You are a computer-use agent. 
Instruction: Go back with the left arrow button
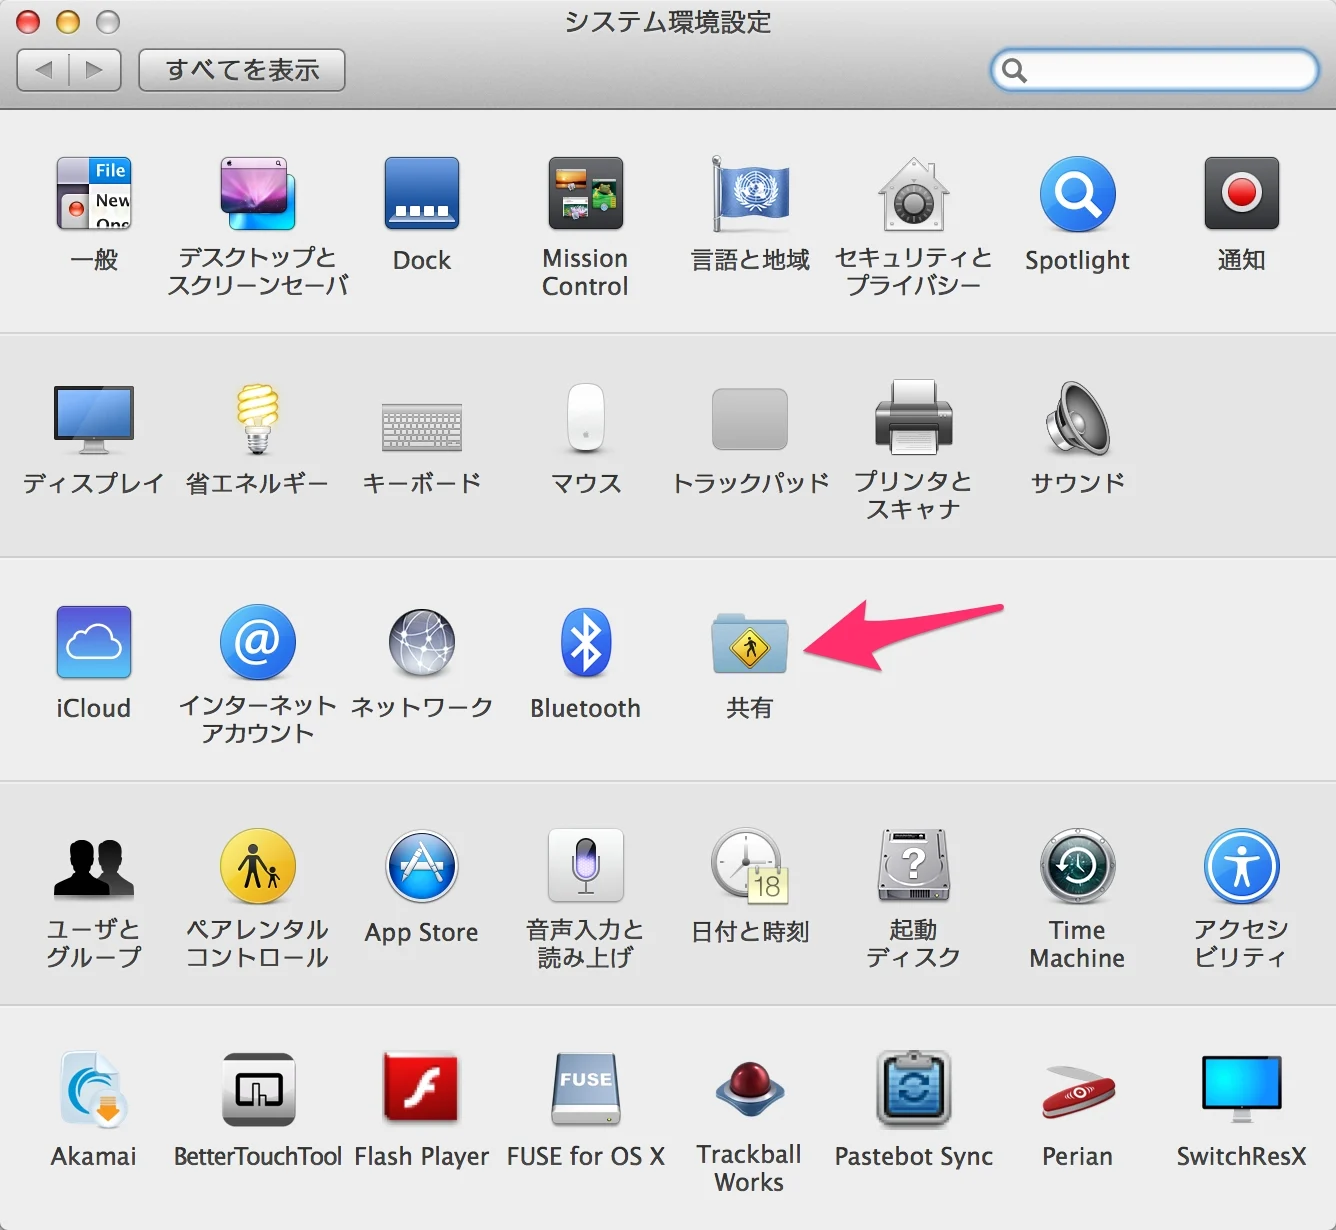pyautogui.click(x=44, y=70)
